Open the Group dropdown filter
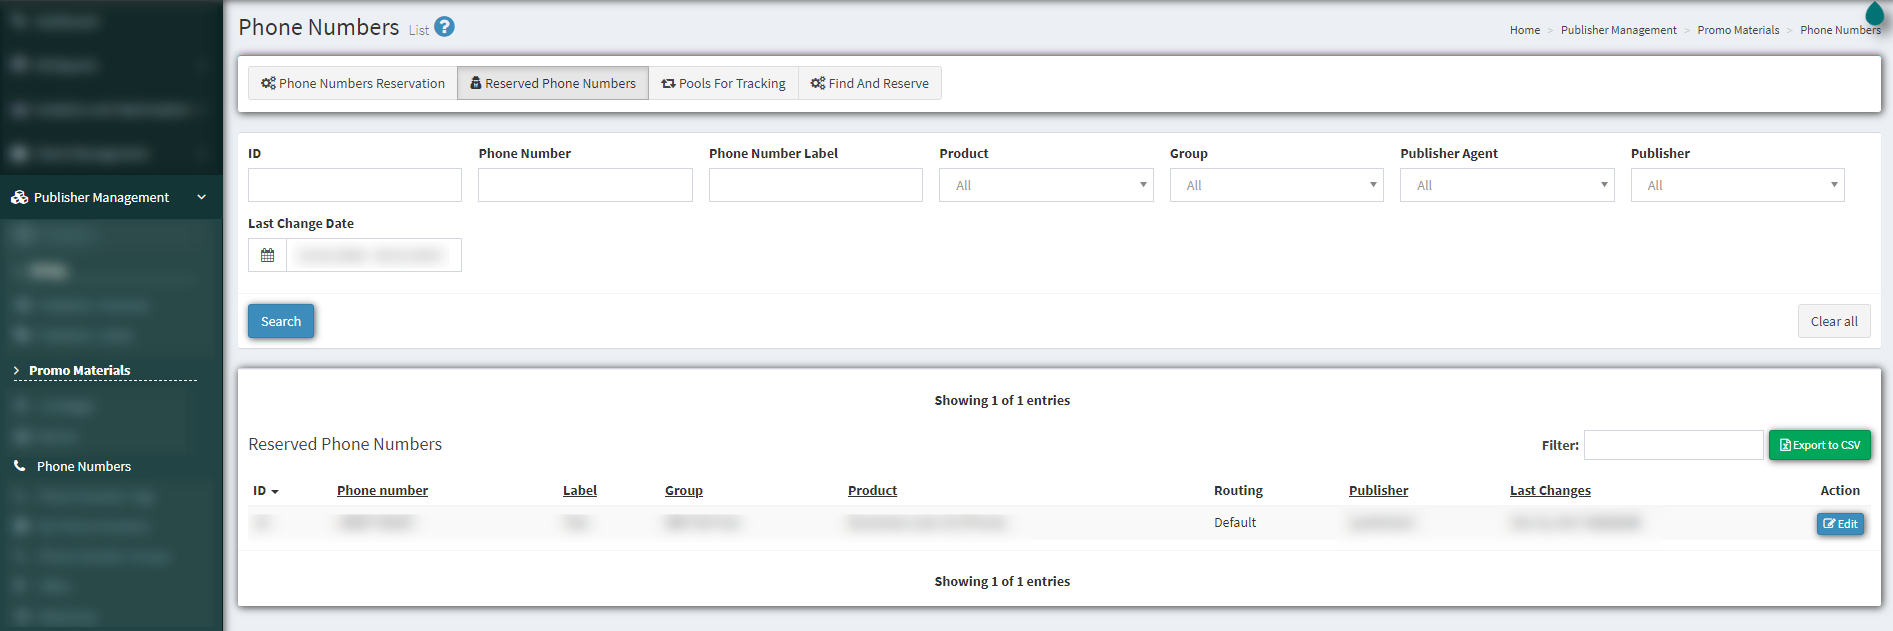The height and width of the screenshot is (631, 1893). tap(1276, 185)
